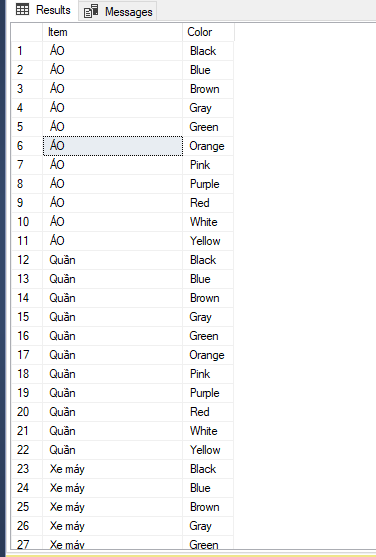Select the Results tab
This screenshot has width=376, height=557.
(x=43, y=10)
